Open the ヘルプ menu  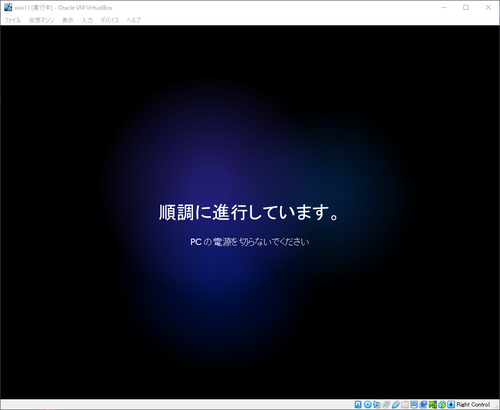(x=134, y=20)
